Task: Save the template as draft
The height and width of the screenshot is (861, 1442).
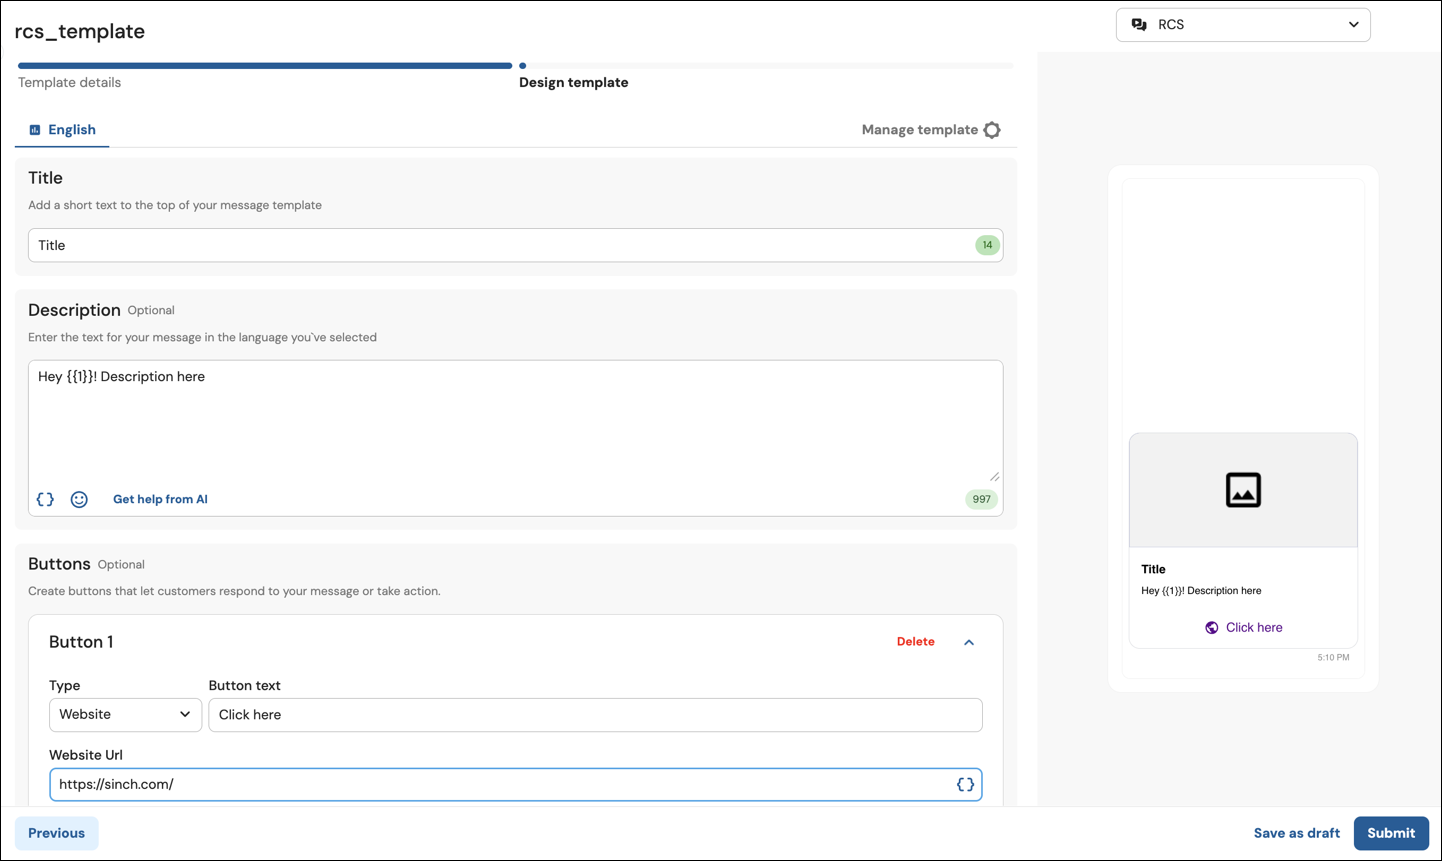Action: [x=1296, y=832]
